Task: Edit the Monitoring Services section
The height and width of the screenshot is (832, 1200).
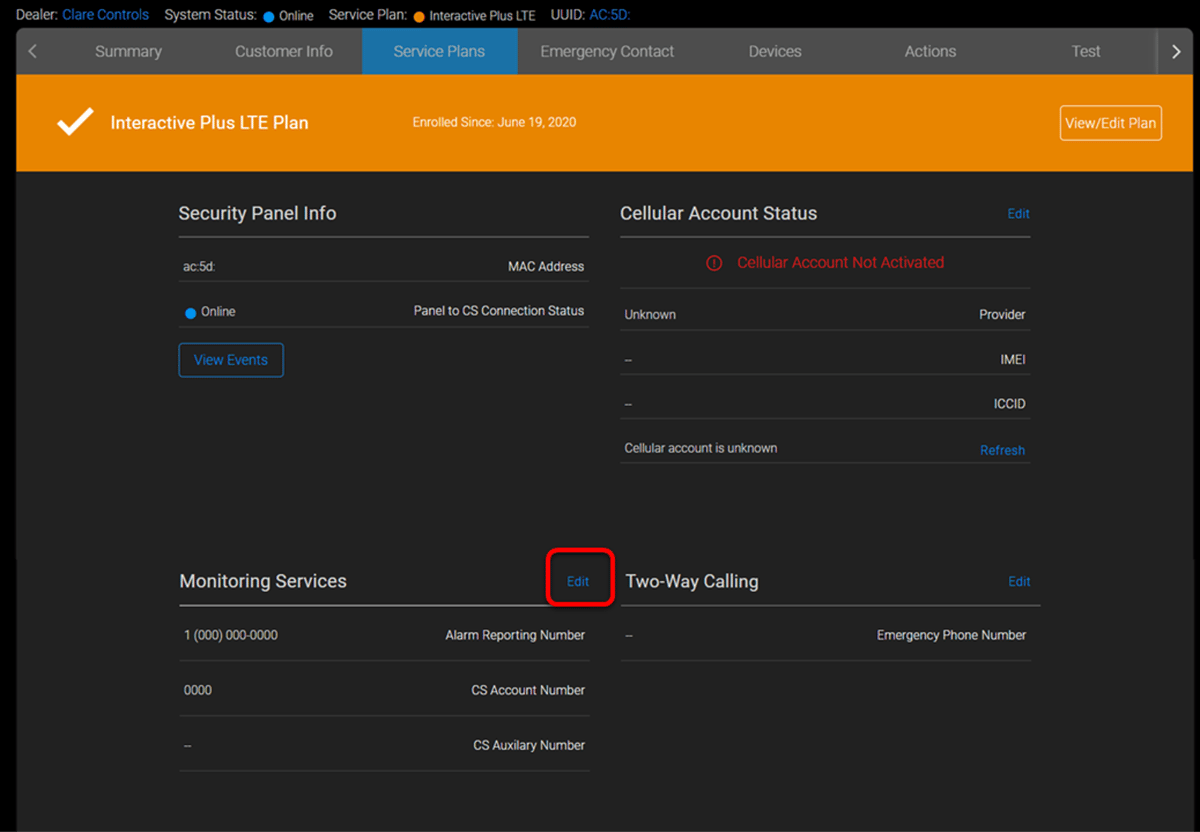Action: (x=578, y=581)
